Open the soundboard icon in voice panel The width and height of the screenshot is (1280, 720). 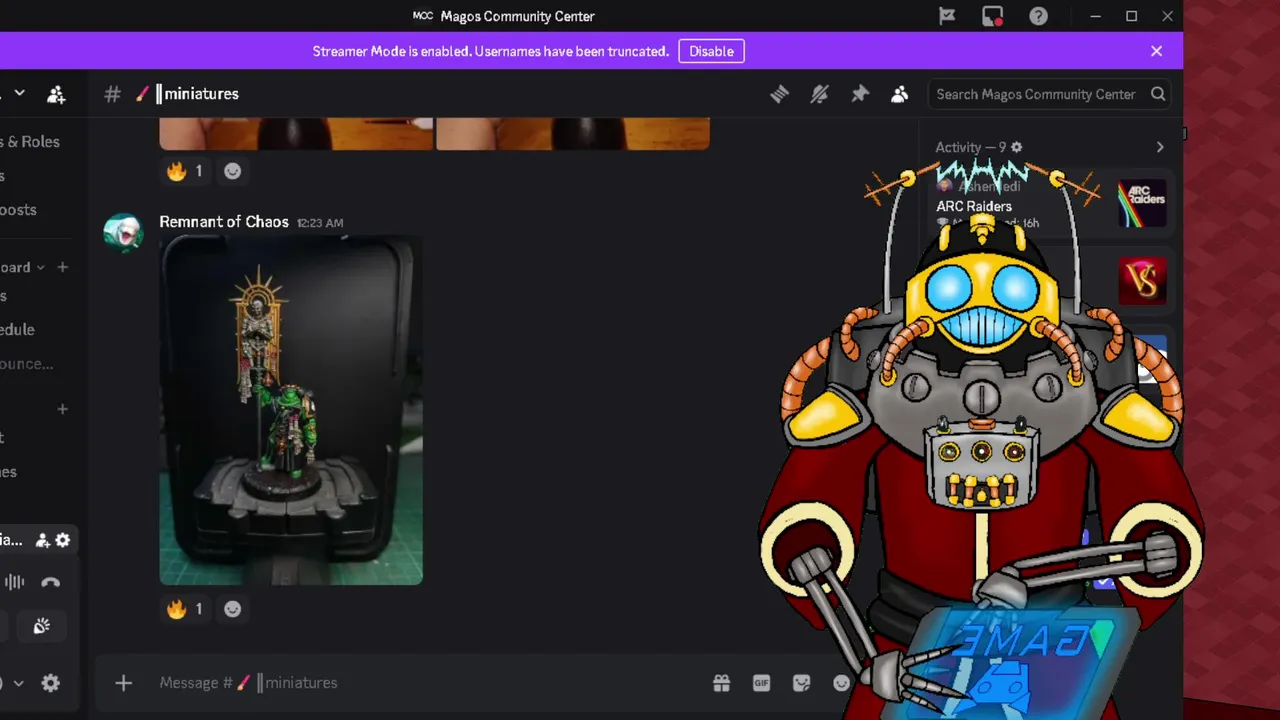(41, 626)
